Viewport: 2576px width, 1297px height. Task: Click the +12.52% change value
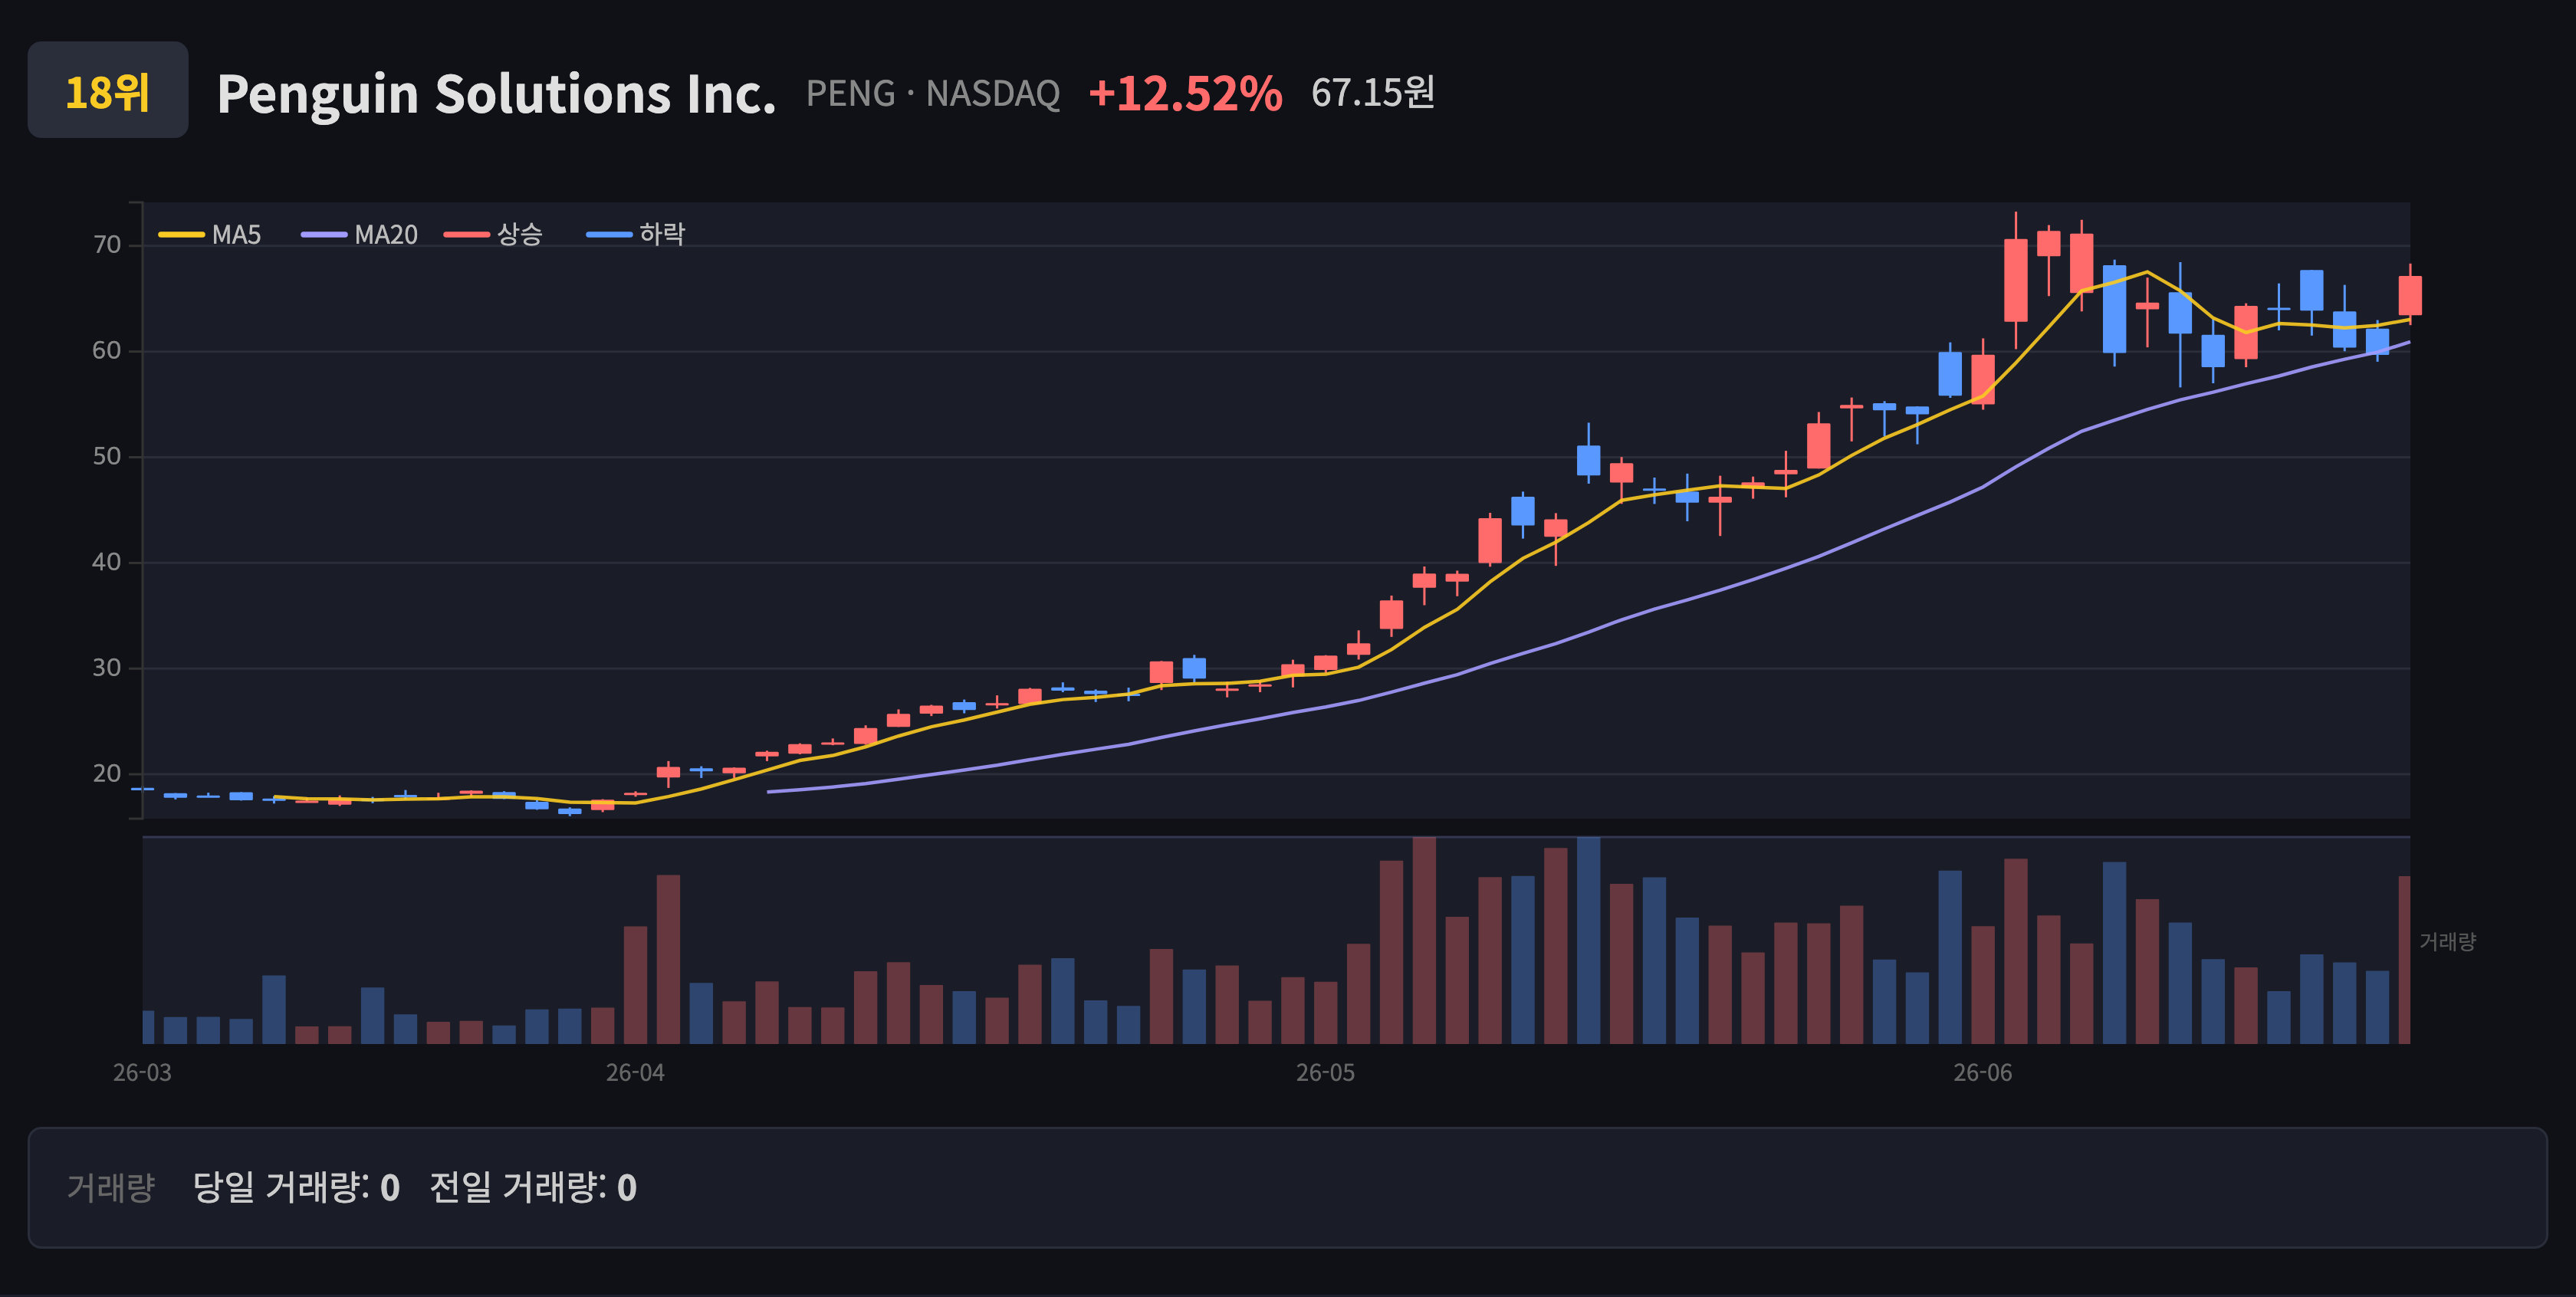[x=1185, y=93]
